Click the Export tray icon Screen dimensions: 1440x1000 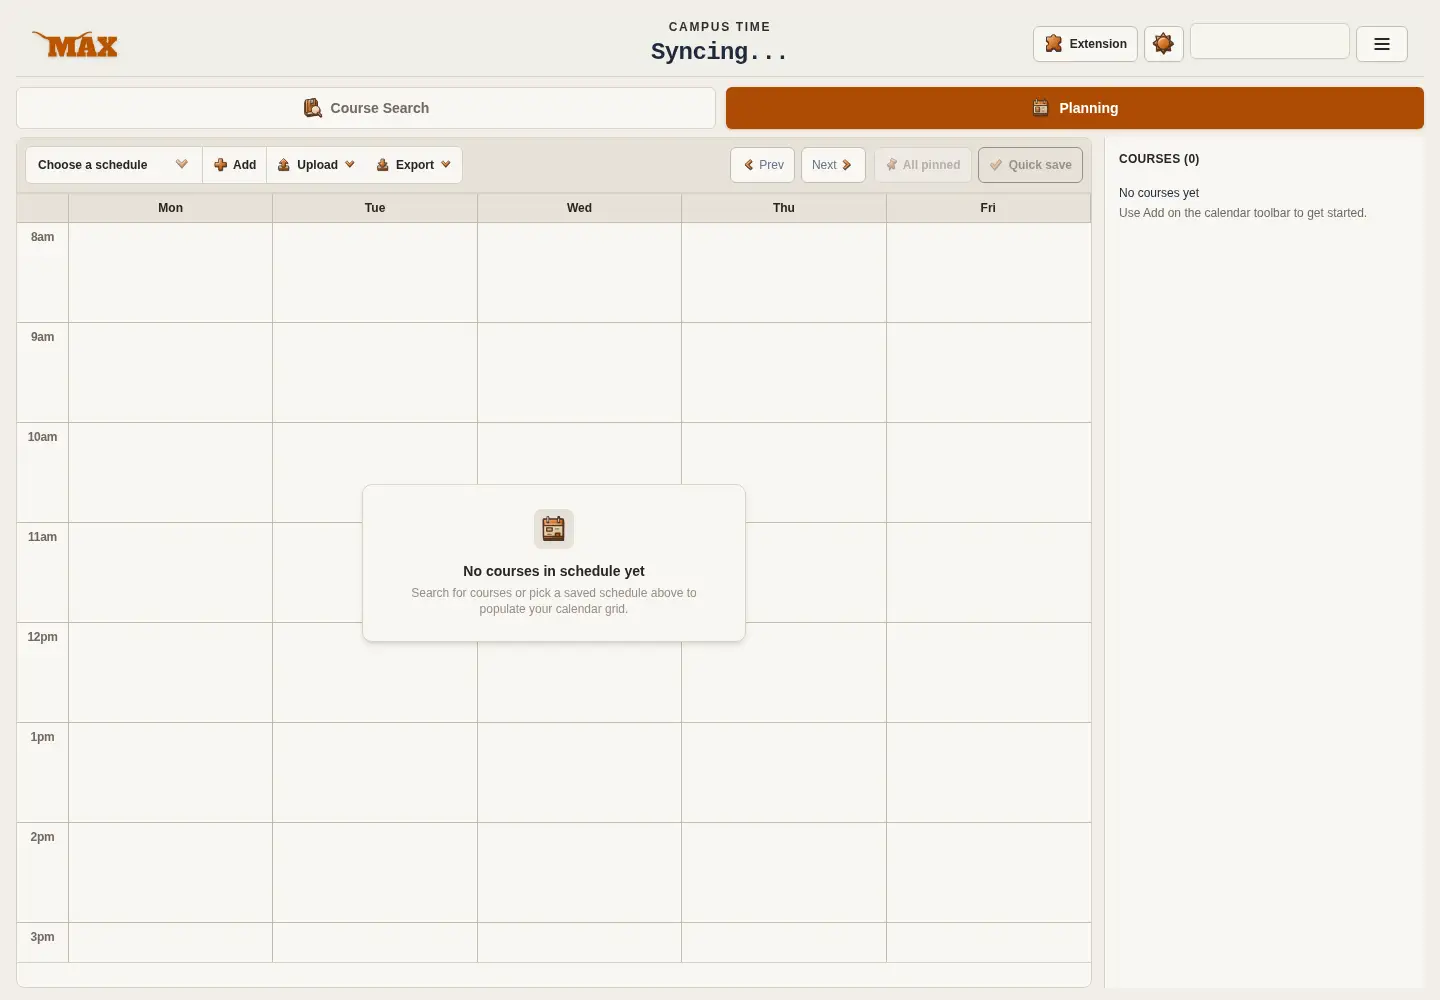click(383, 165)
